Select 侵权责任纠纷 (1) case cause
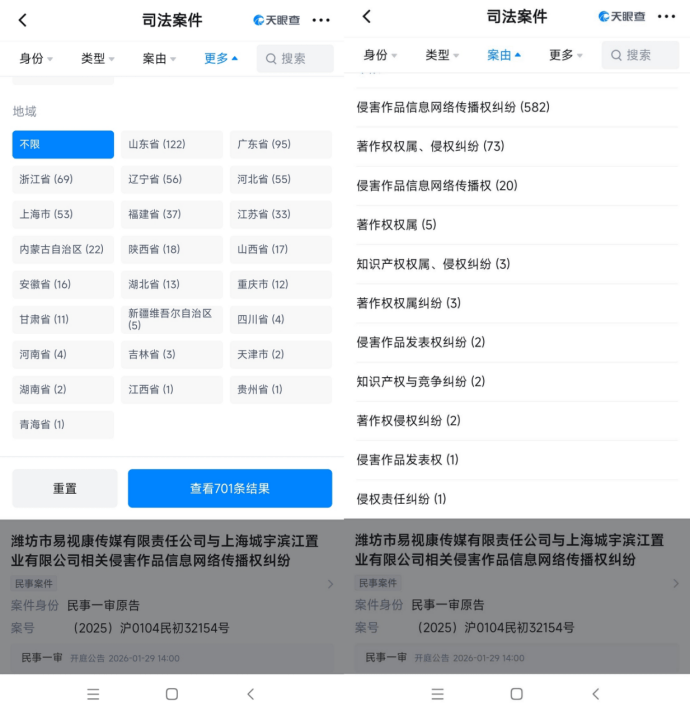 tap(401, 499)
